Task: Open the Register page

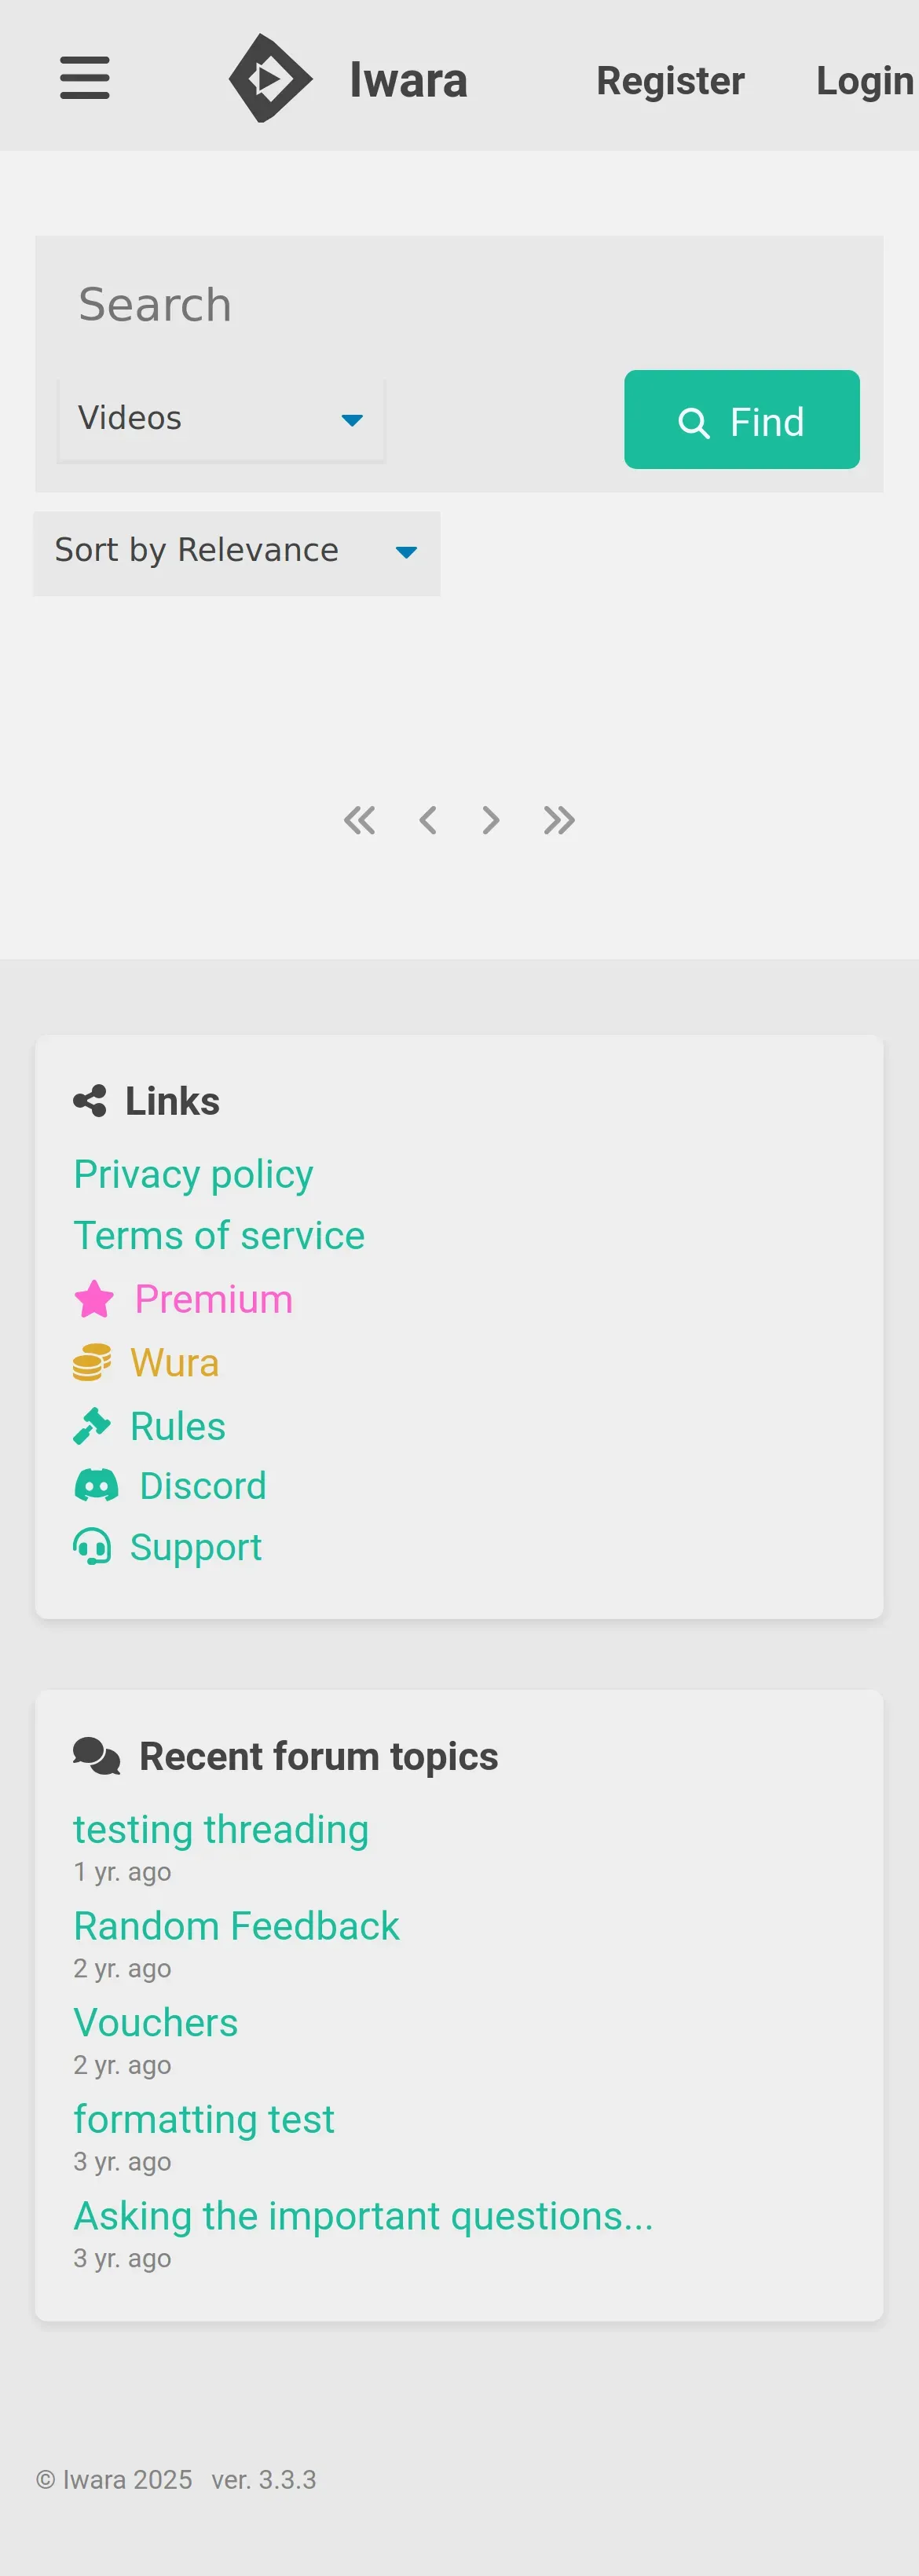Action: pyautogui.click(x=670, y=81)
